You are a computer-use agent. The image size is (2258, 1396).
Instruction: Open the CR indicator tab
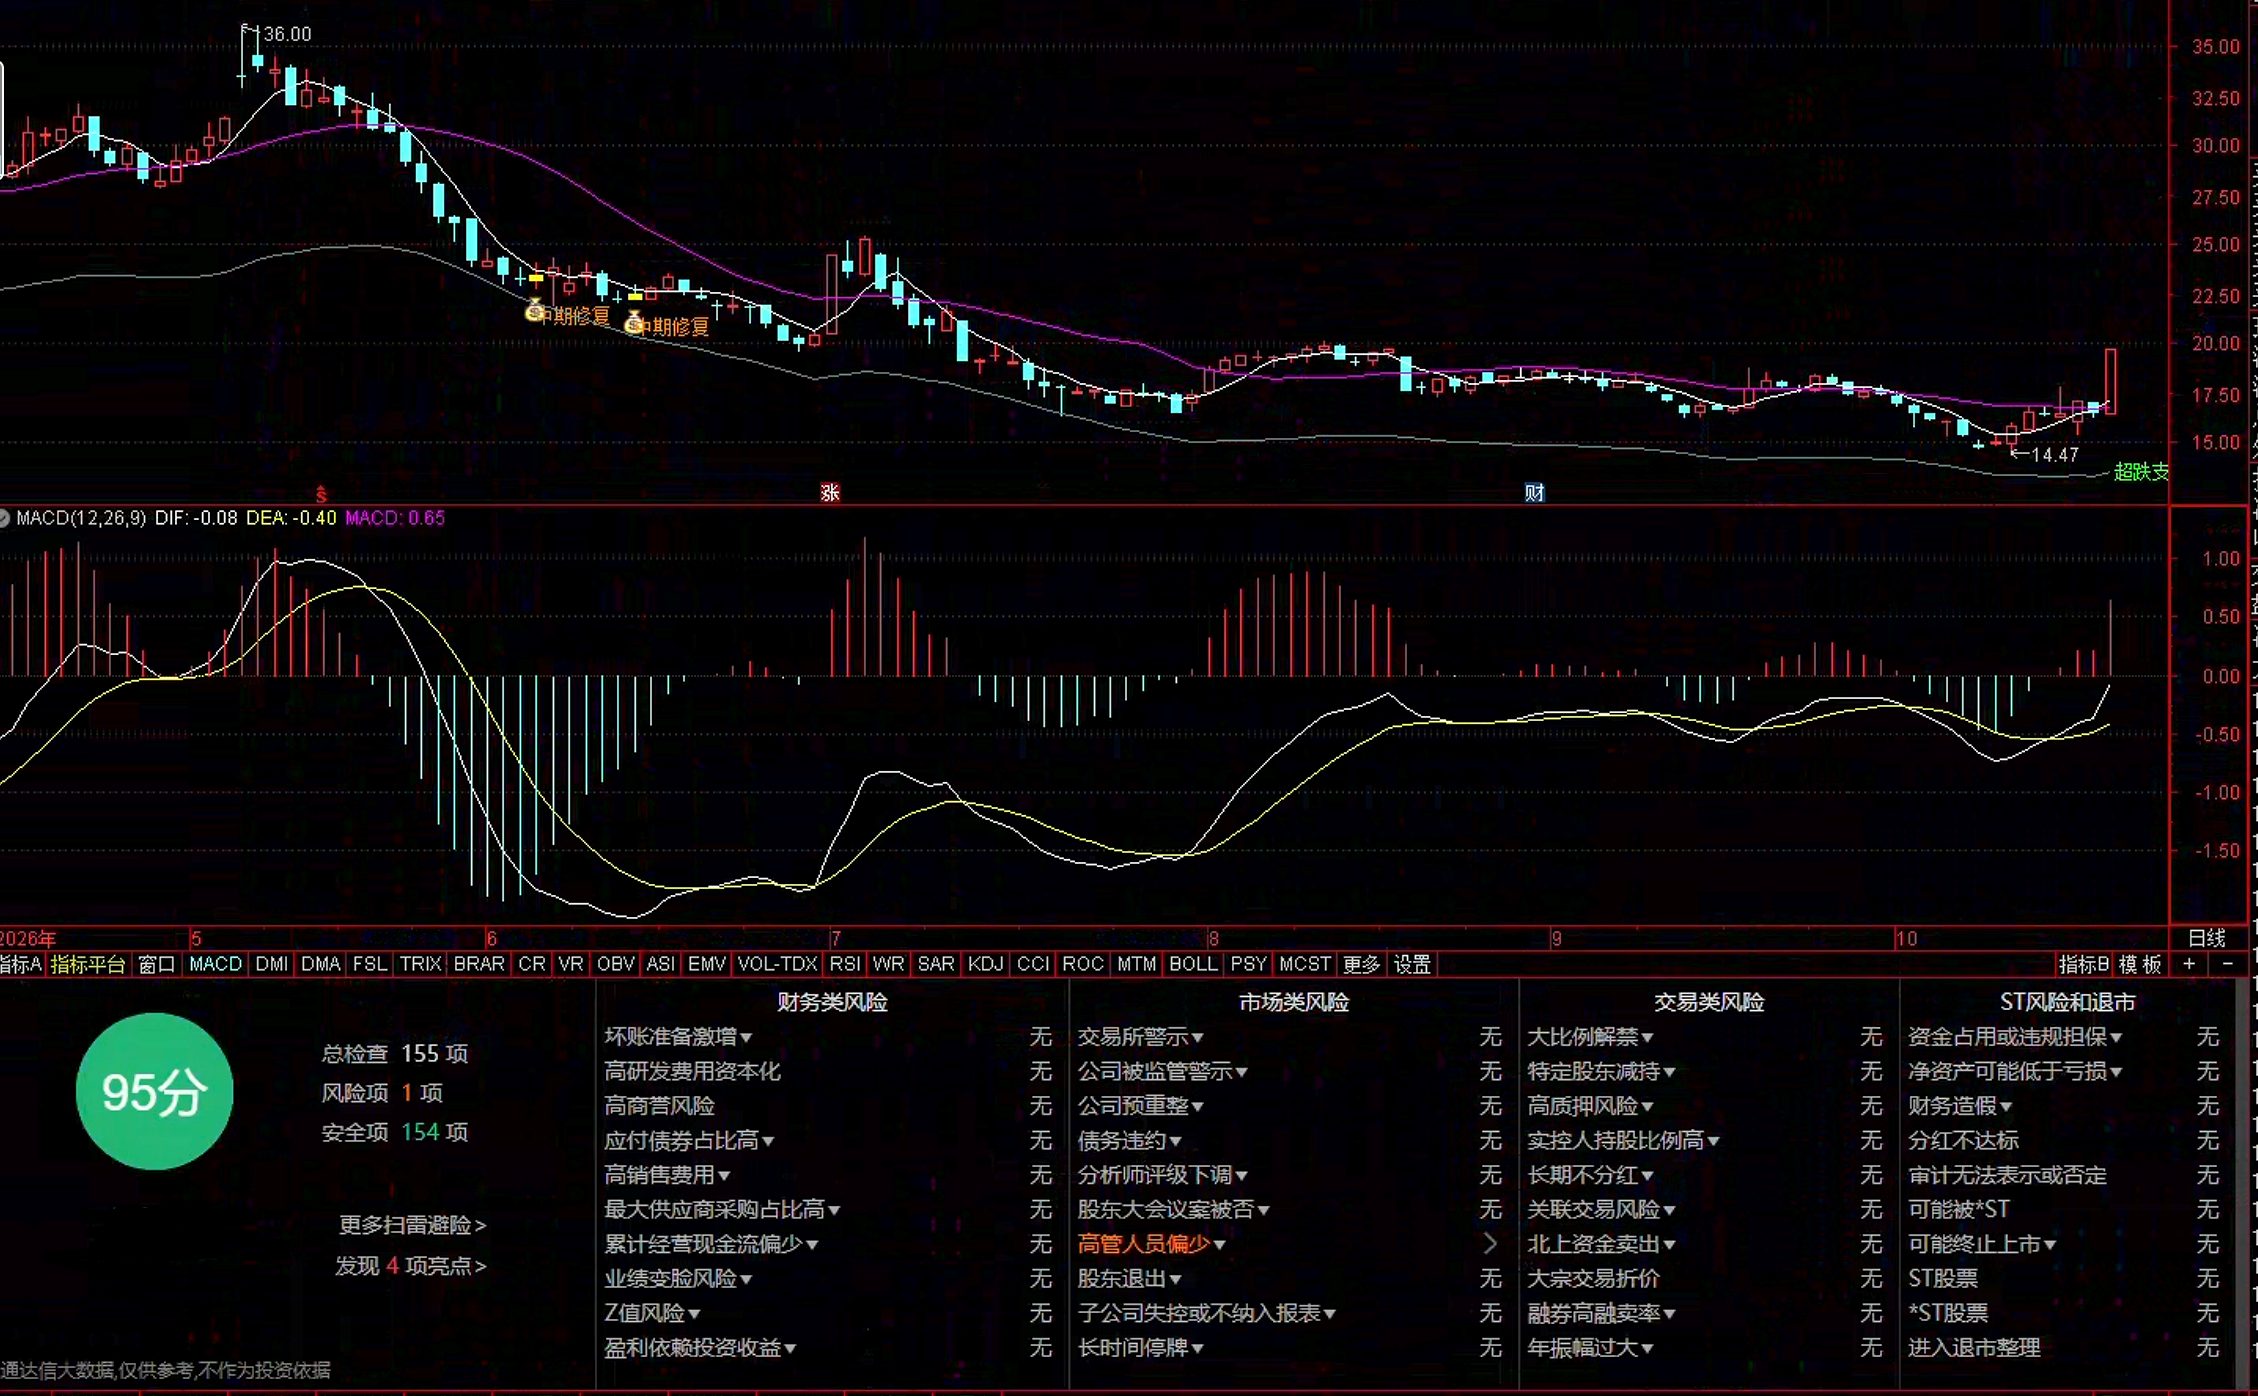click(532, 964)
